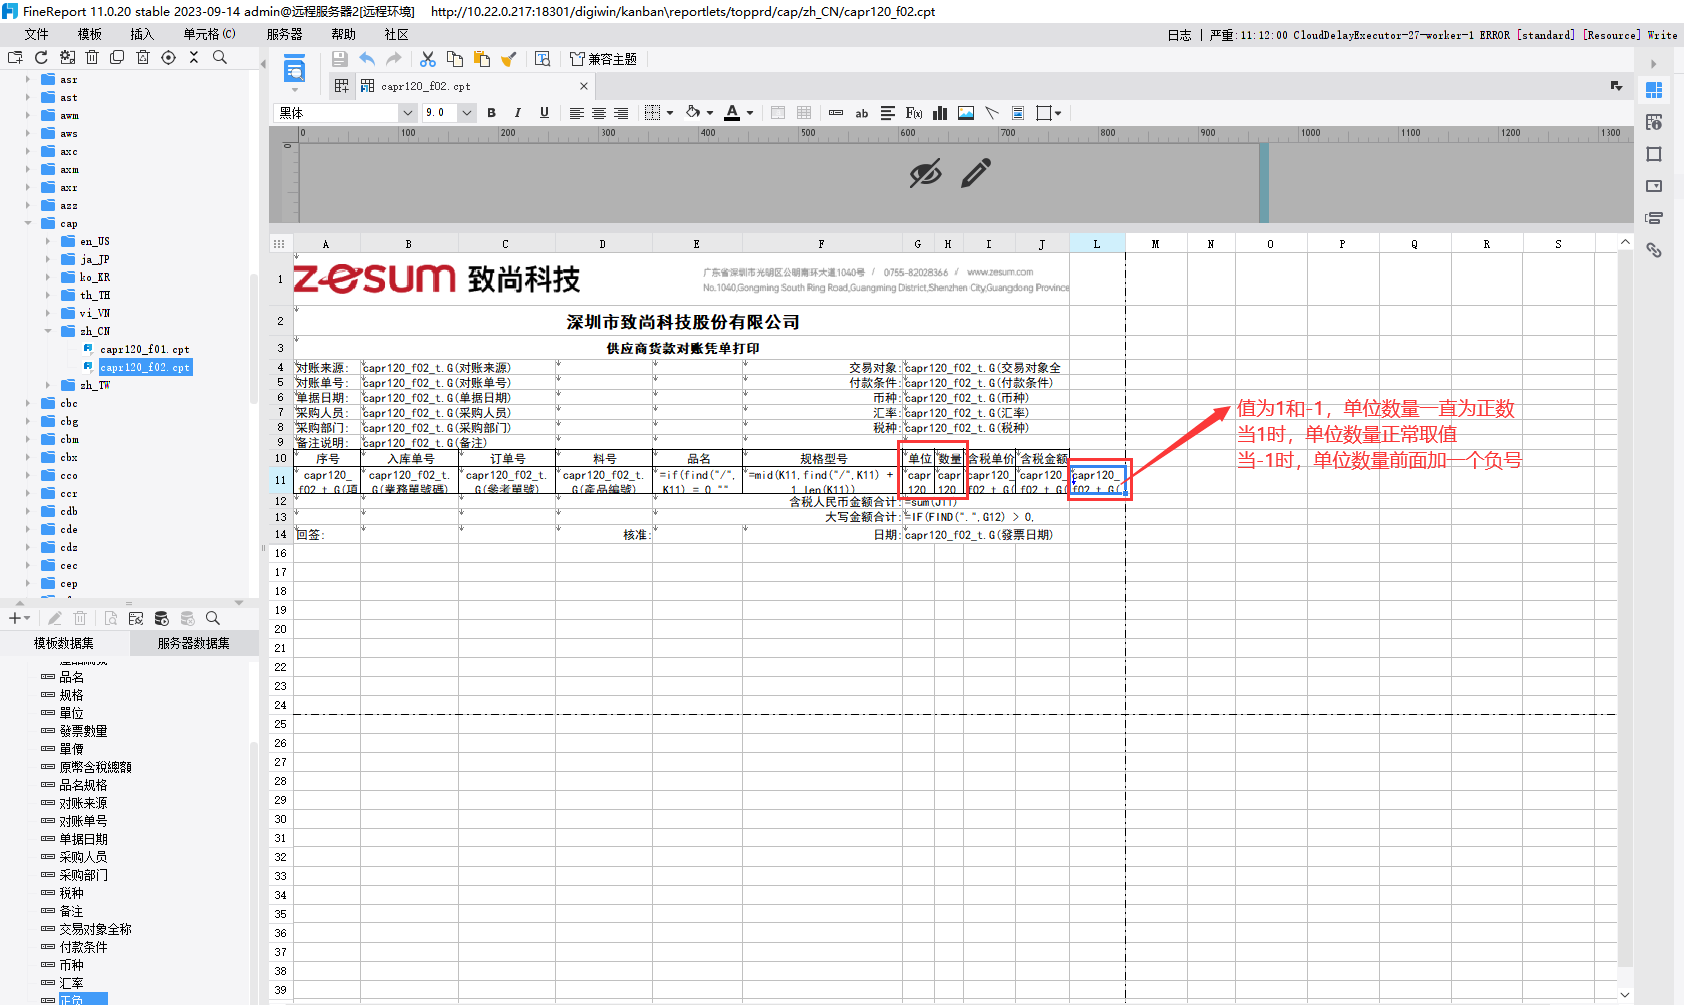Collapse the zh_CN folder
Screen dimensions: 1684x1005
click(x=47, y=331)
